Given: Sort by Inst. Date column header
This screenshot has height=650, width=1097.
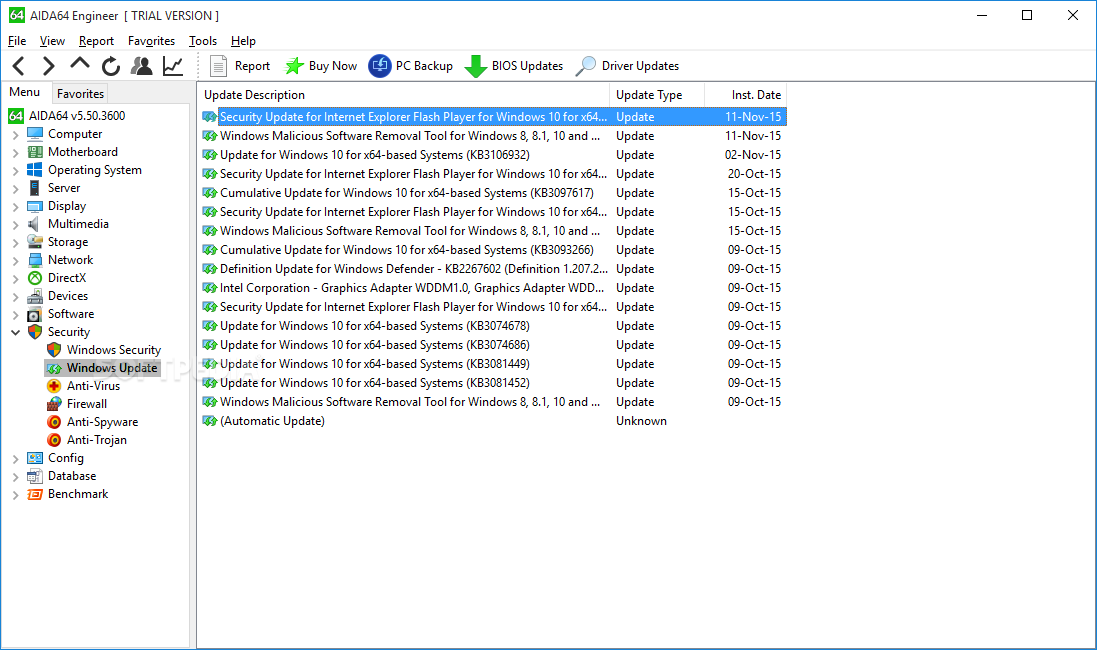Looking at the screenshot, I should click(745, 94).
